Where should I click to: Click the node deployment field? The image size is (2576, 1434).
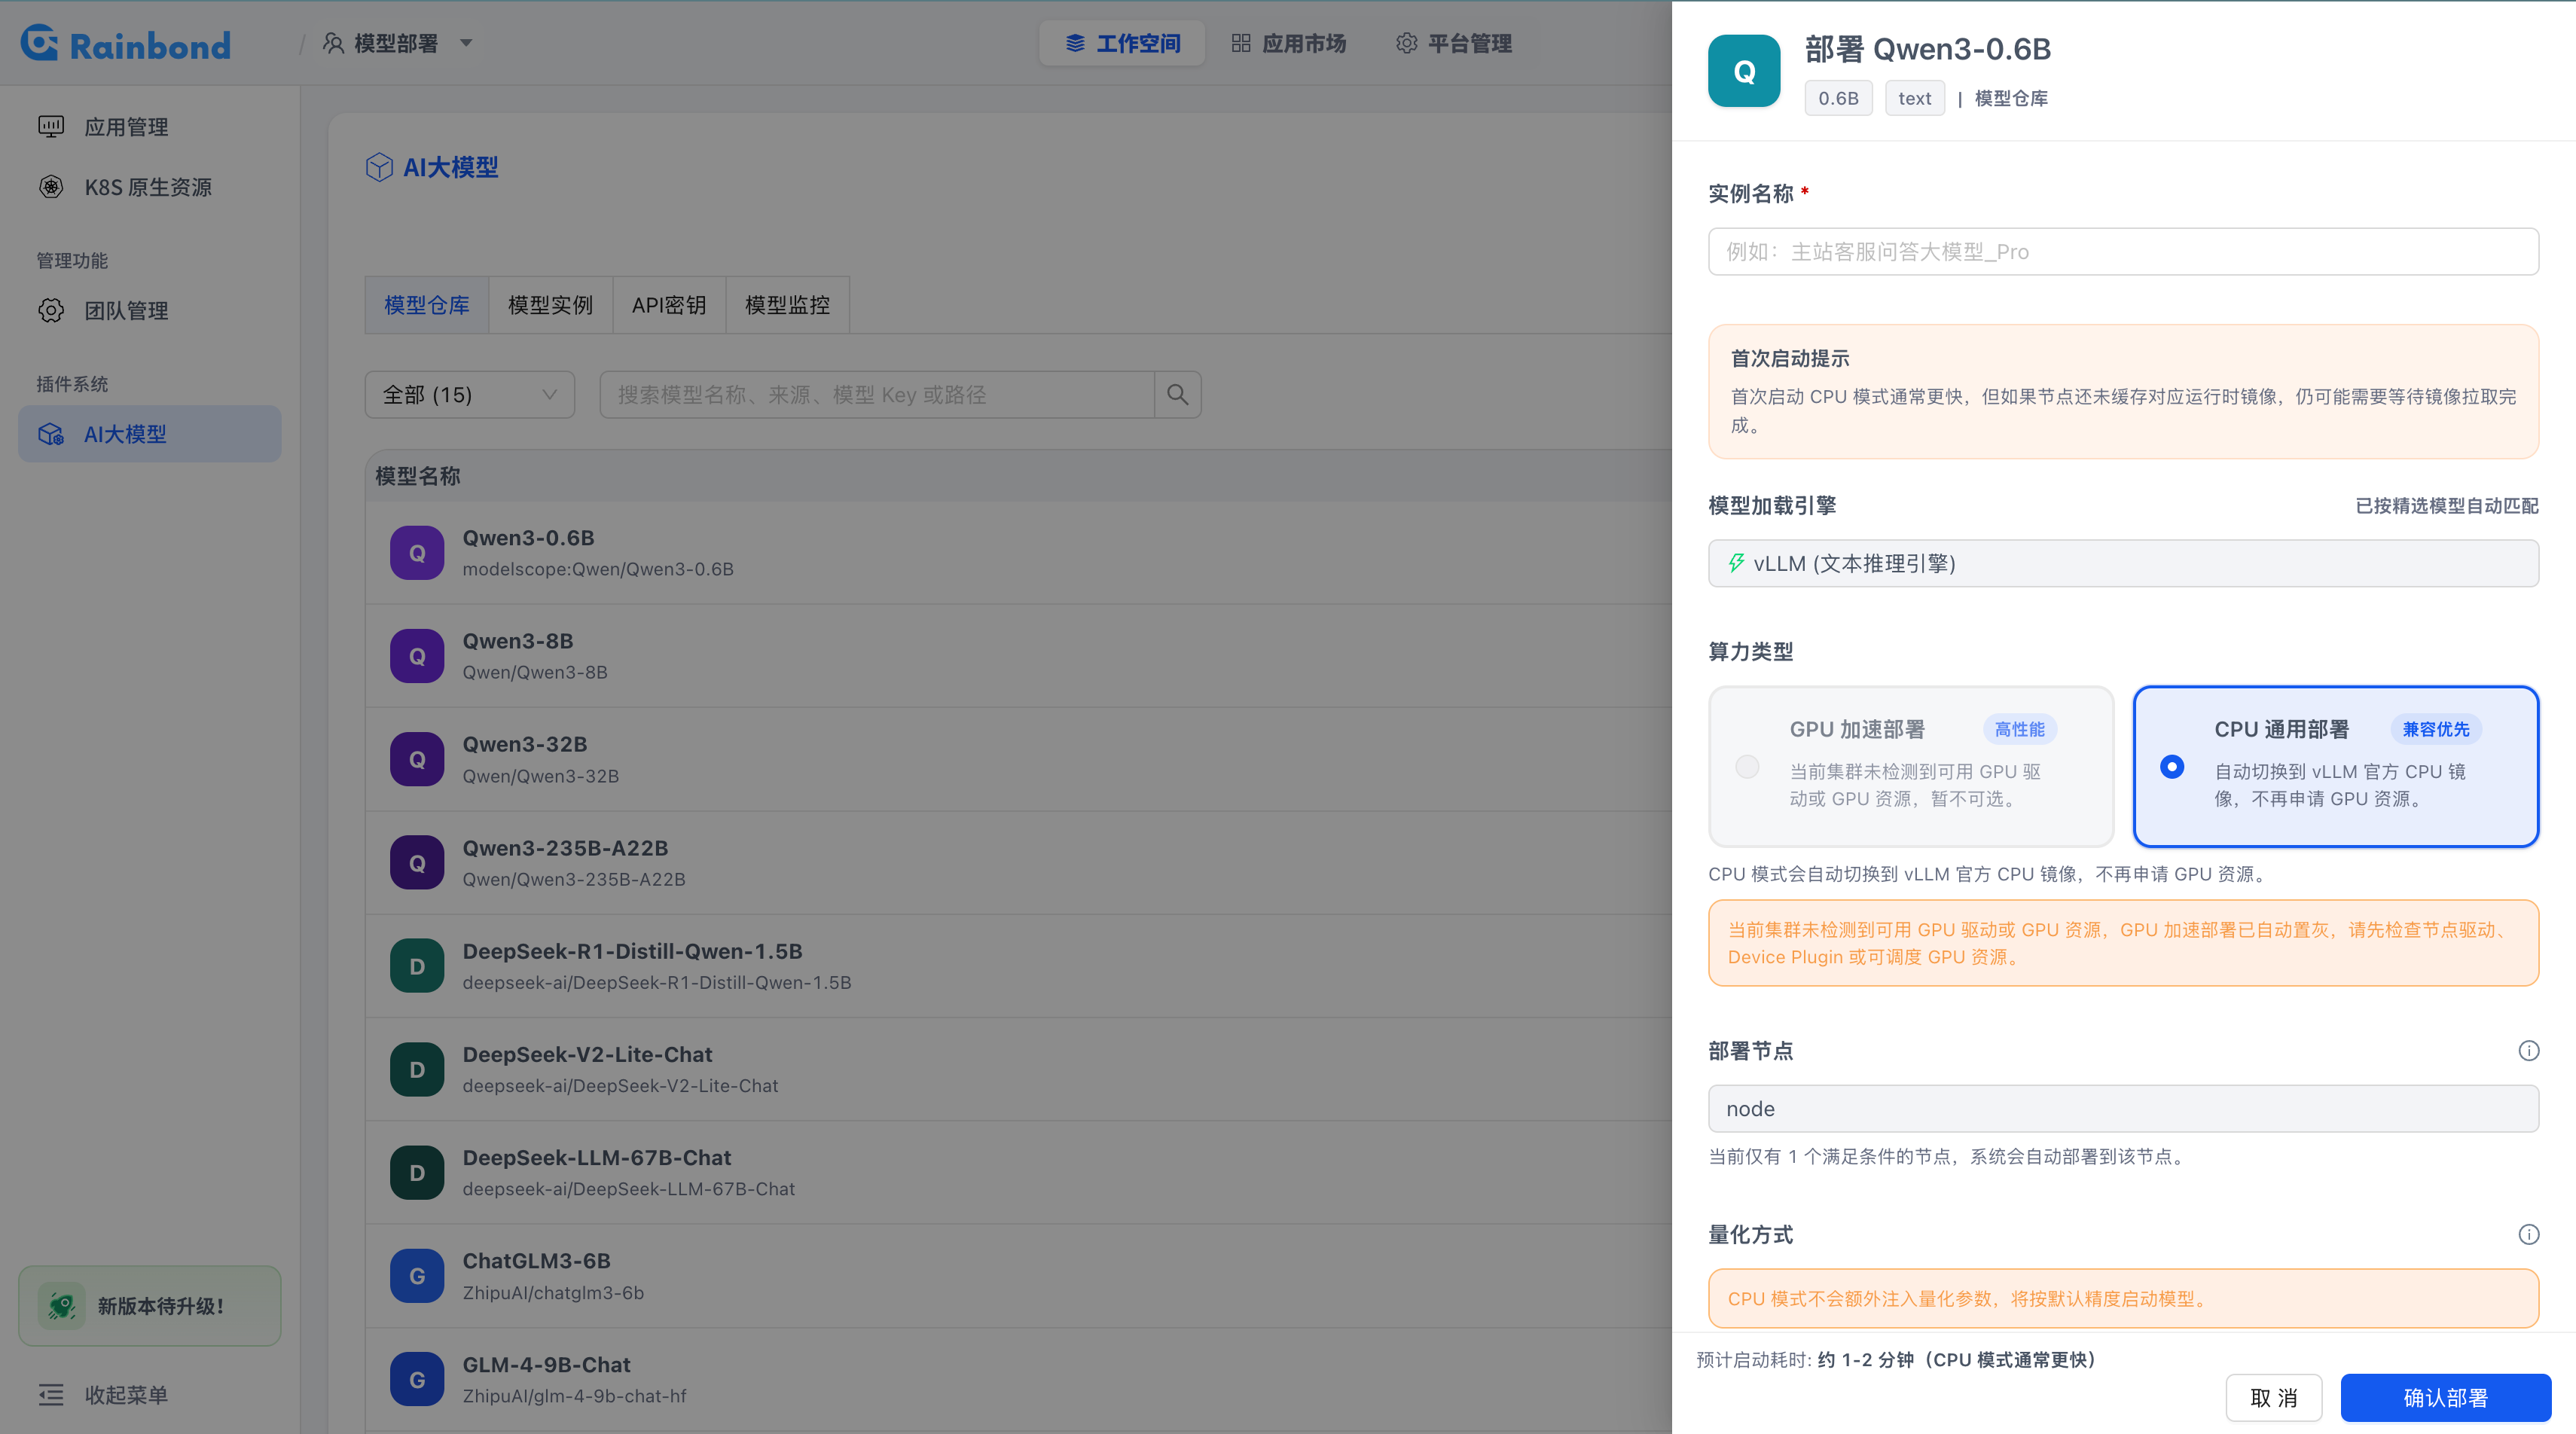pos(2123,1108)
